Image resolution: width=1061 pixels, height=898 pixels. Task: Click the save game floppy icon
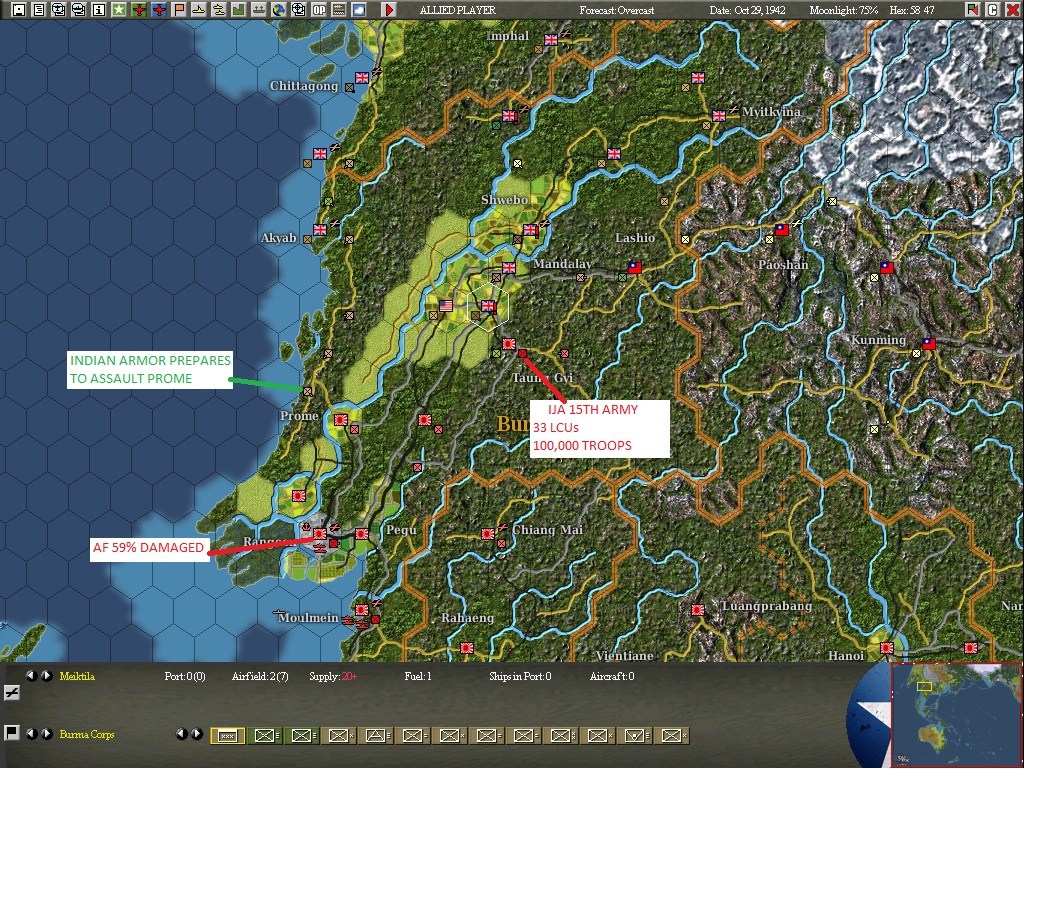(19, 9)
